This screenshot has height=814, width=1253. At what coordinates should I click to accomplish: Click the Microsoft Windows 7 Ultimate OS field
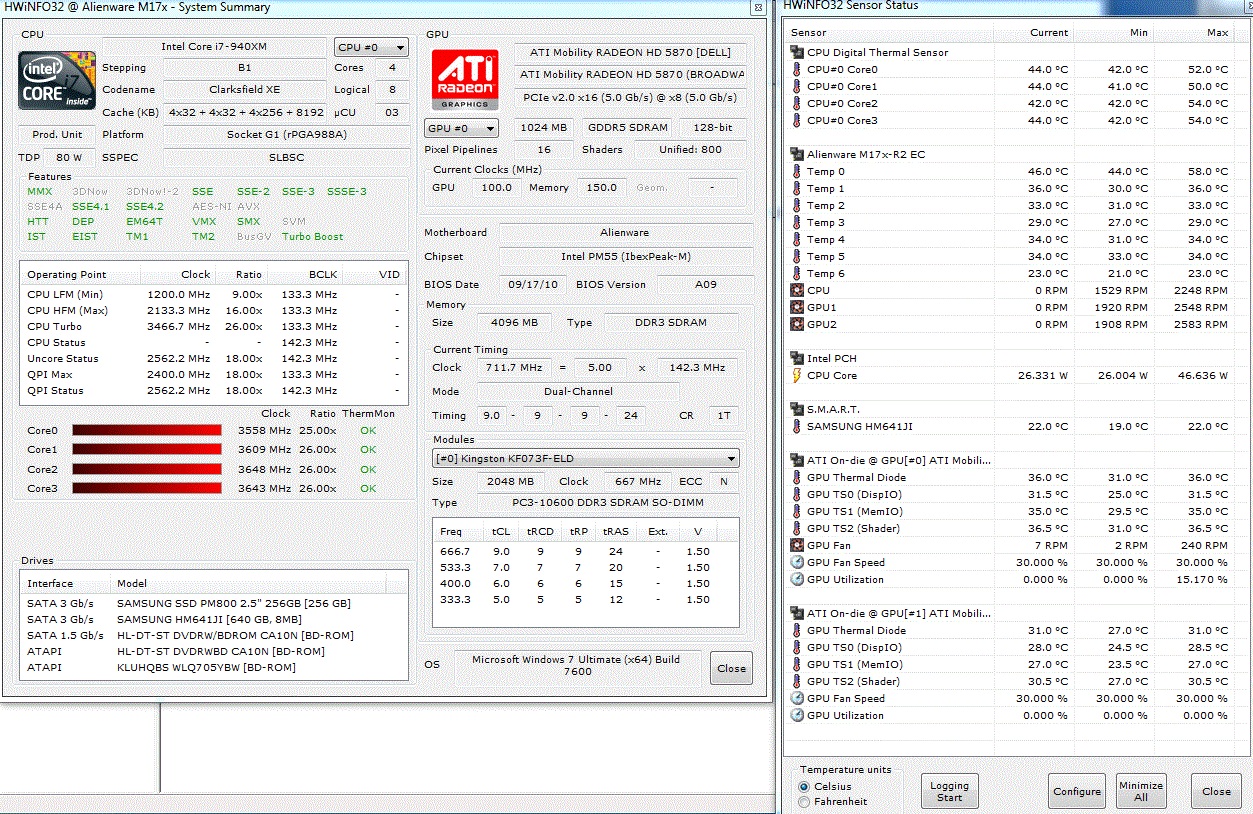tap(577, 665)
